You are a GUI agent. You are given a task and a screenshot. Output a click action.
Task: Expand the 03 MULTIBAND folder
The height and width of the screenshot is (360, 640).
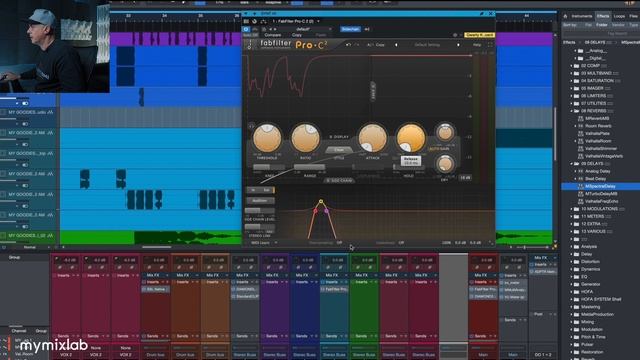click(x=571, y=73)
